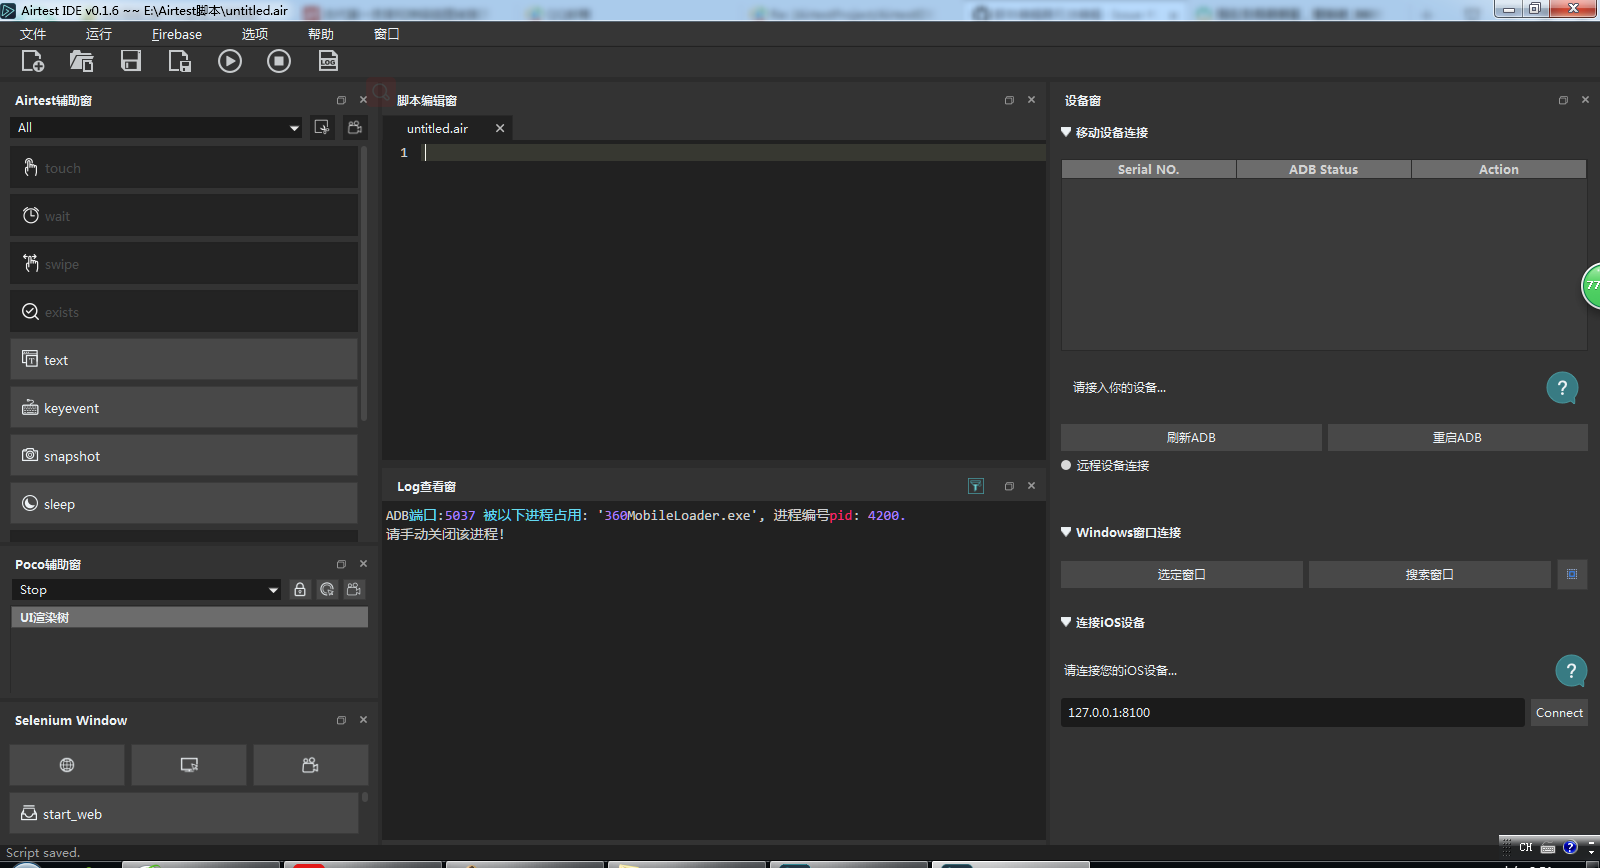
Task: Click Selenium record icon
Action: tap(310, 765)
